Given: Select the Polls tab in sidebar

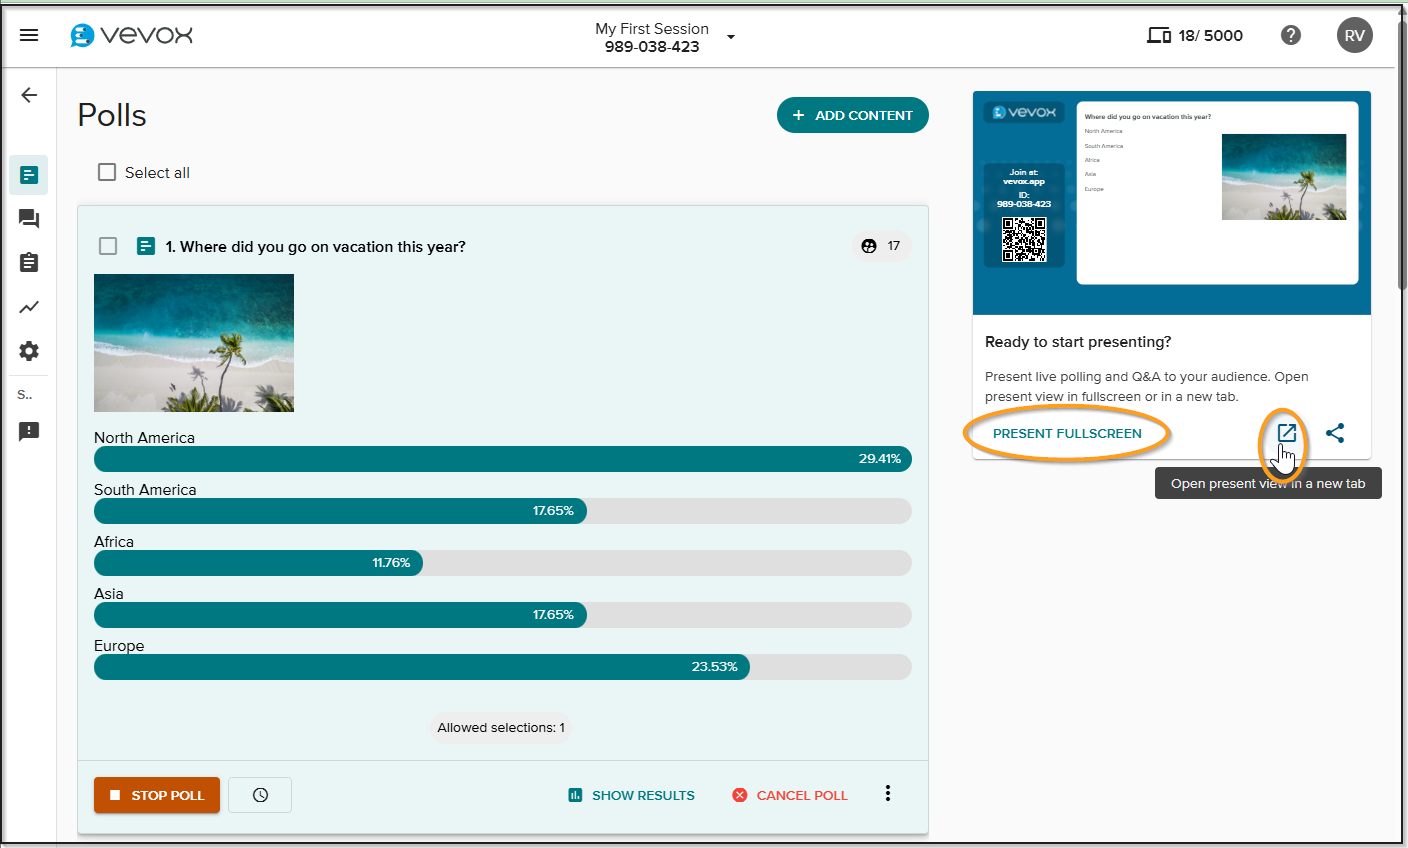Looking at the screenshot, I should pyautogui.click(x=29, y=175).
